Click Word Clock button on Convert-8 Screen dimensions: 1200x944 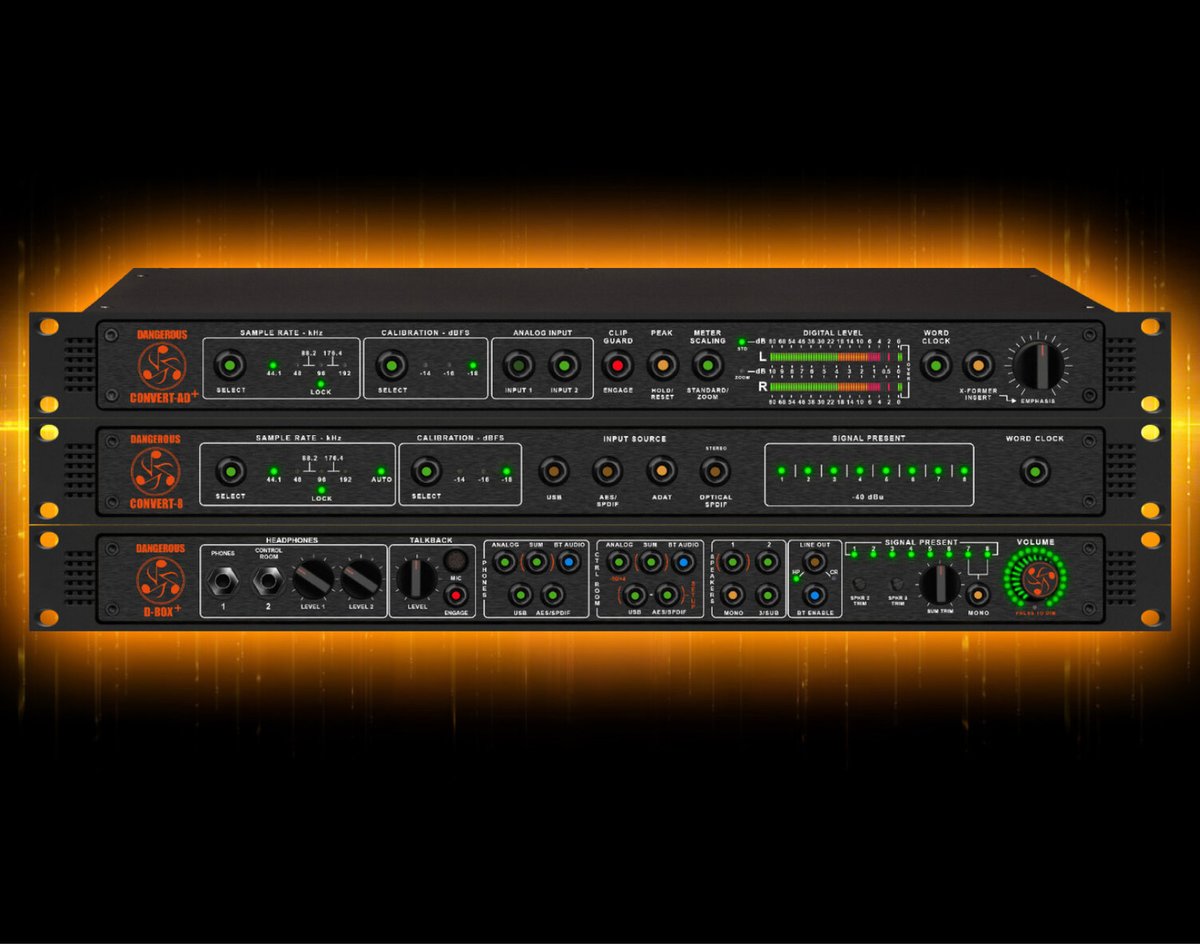pos(1035,470)
